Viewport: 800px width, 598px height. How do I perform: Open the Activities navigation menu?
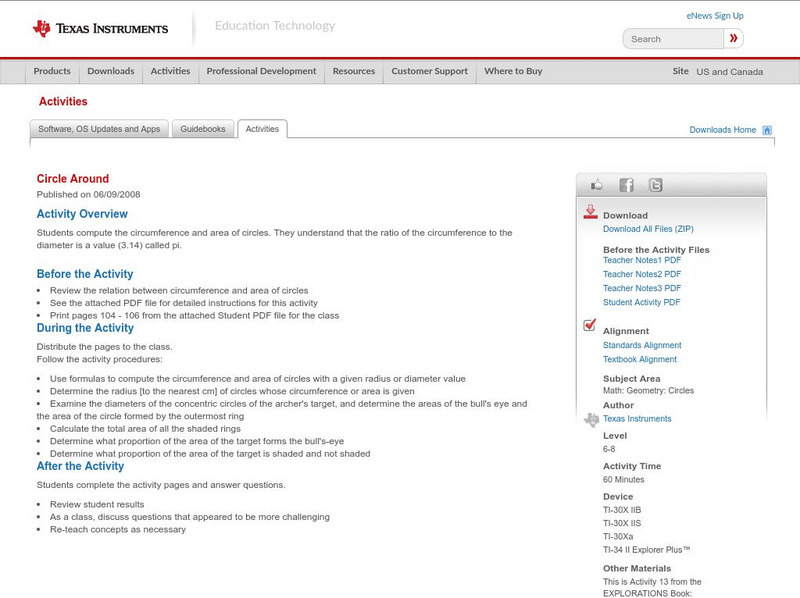[170, 71]
